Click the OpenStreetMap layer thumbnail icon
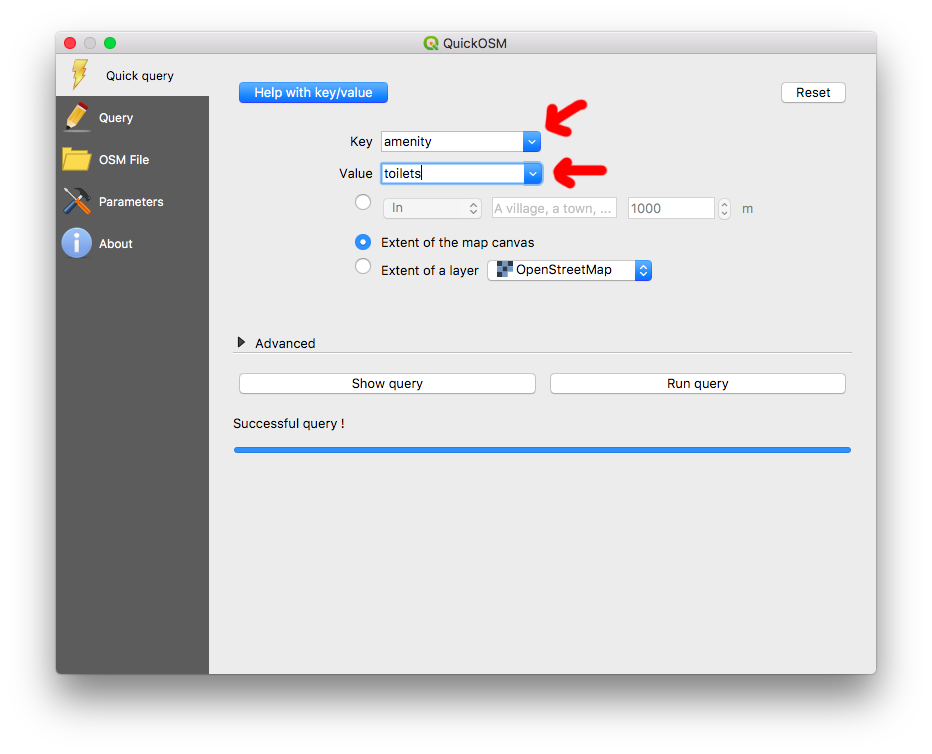932x754 pixels. [x=504, y=270]
